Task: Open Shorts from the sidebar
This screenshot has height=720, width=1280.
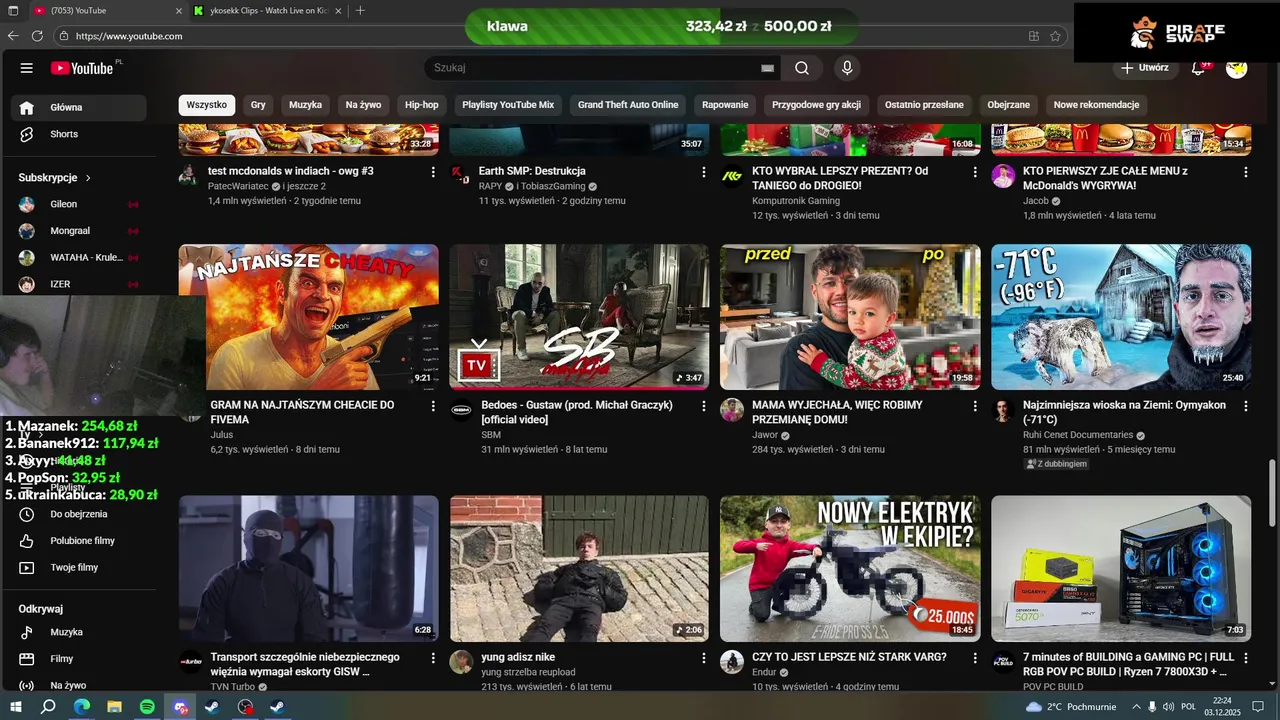Action: pos(78,134)
